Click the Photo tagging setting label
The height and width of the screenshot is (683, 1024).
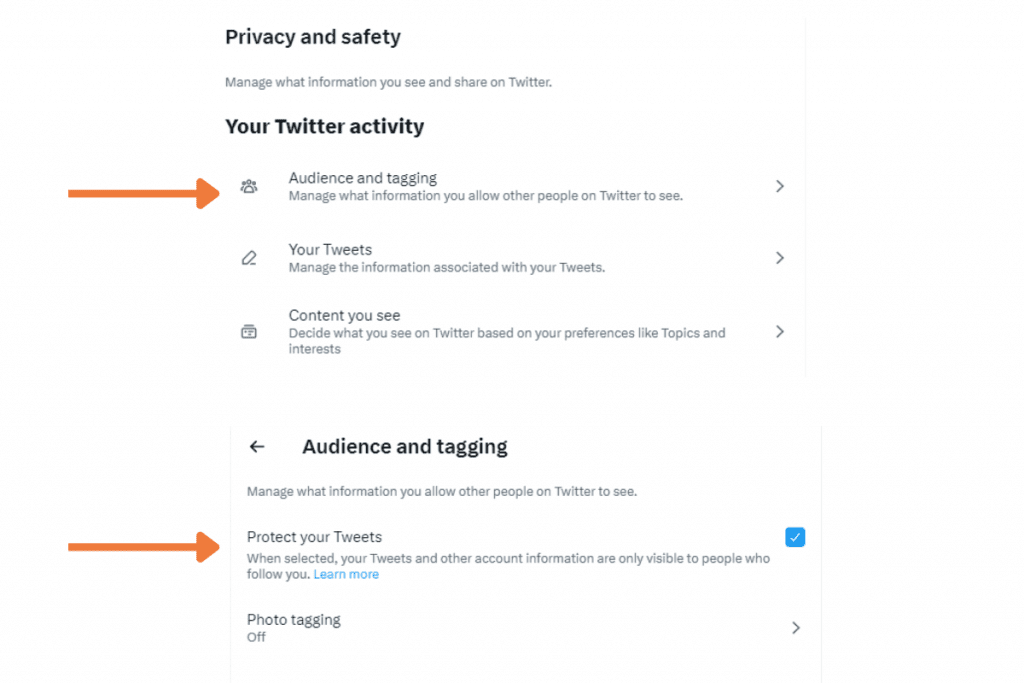click(x=293, y=620)
